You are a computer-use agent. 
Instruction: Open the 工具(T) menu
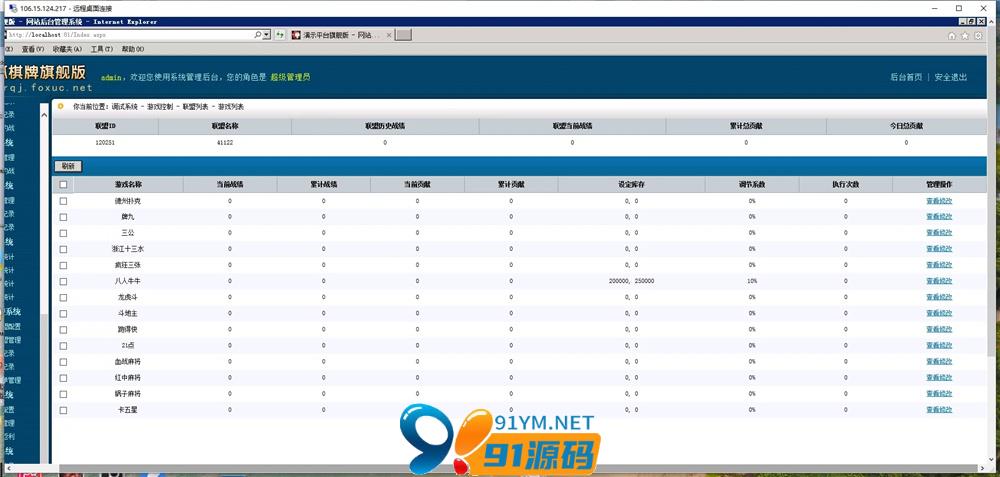coord(101,49)
